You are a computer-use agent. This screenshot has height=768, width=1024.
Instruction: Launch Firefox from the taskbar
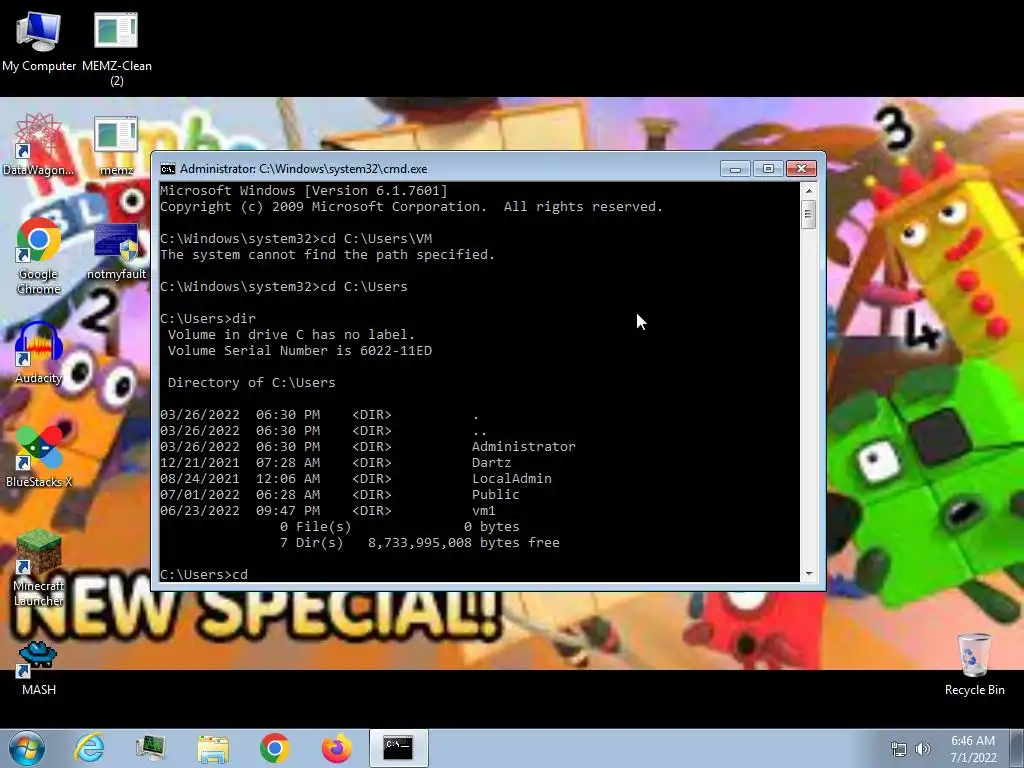[x=337, y=748]
